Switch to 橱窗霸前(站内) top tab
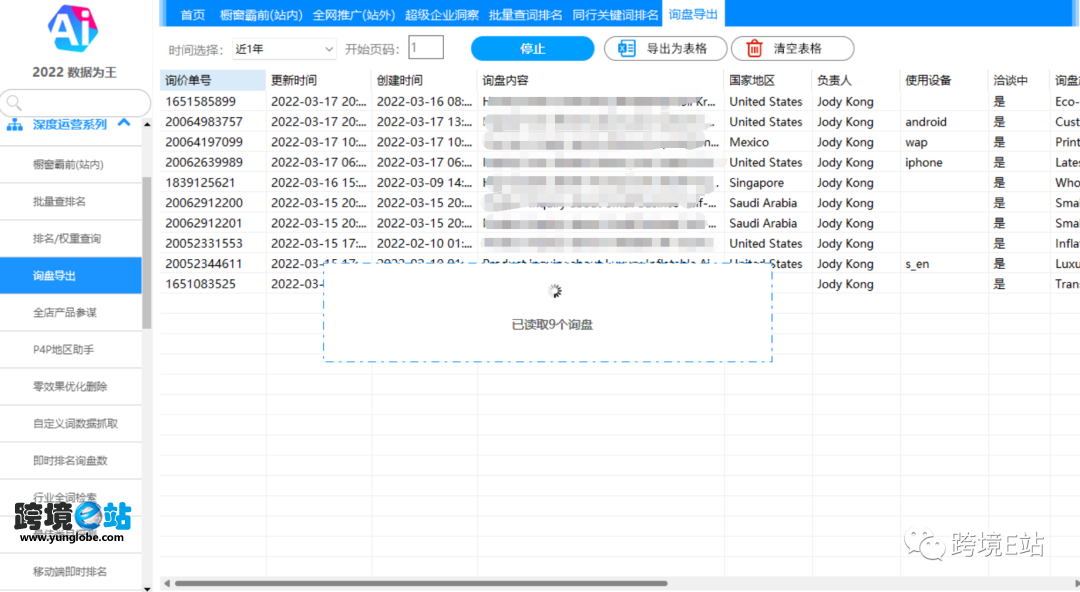The width and height of the screenshot is (1080, 592). (261, 14)
